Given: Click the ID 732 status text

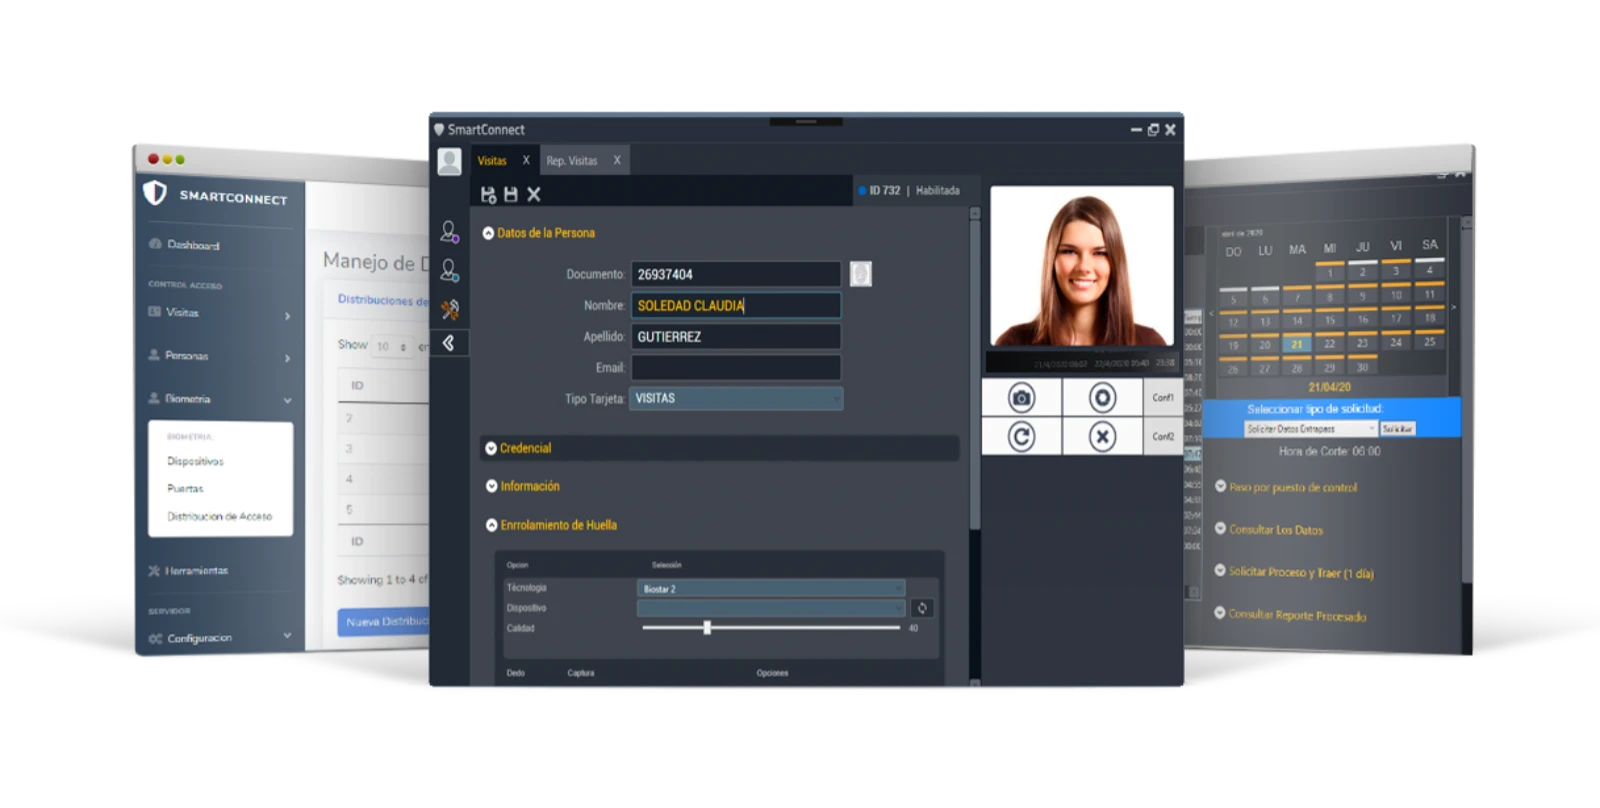Looking at the screenshot, I should point(884,190).
